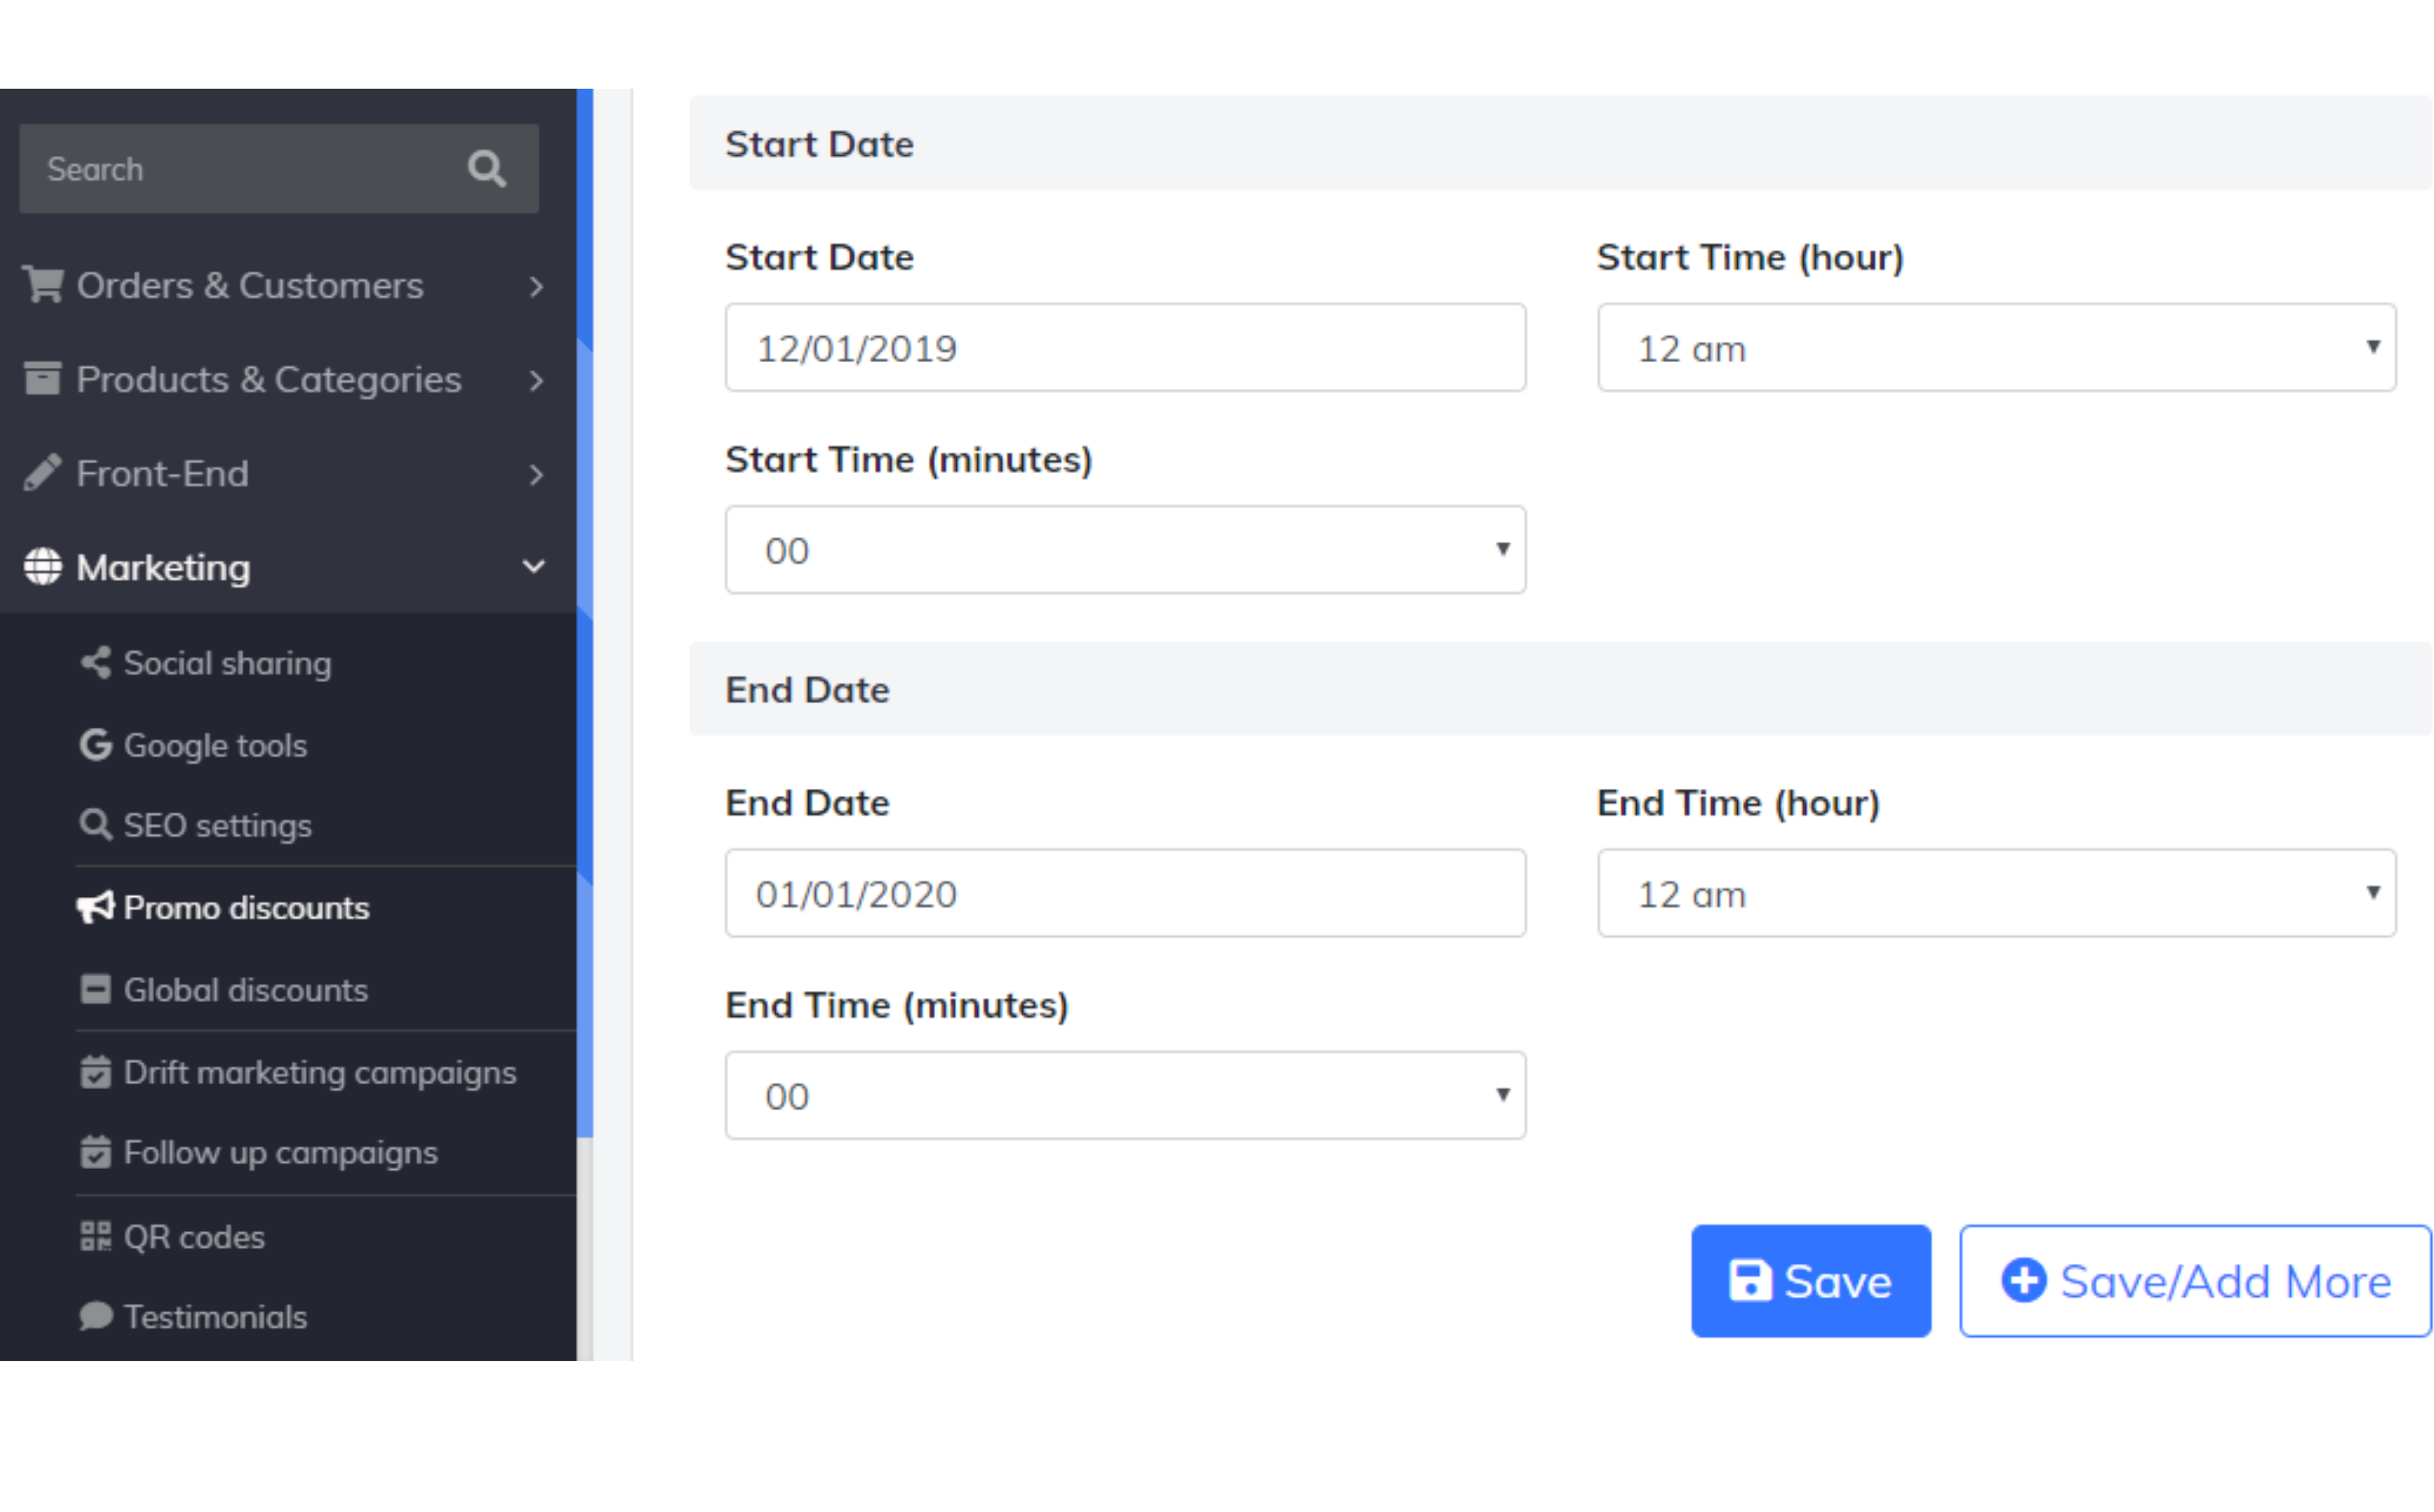The image size is (2434, 1512).
Task: Click the Orders & Customers cart icon
Action: [x=42, y=285]
